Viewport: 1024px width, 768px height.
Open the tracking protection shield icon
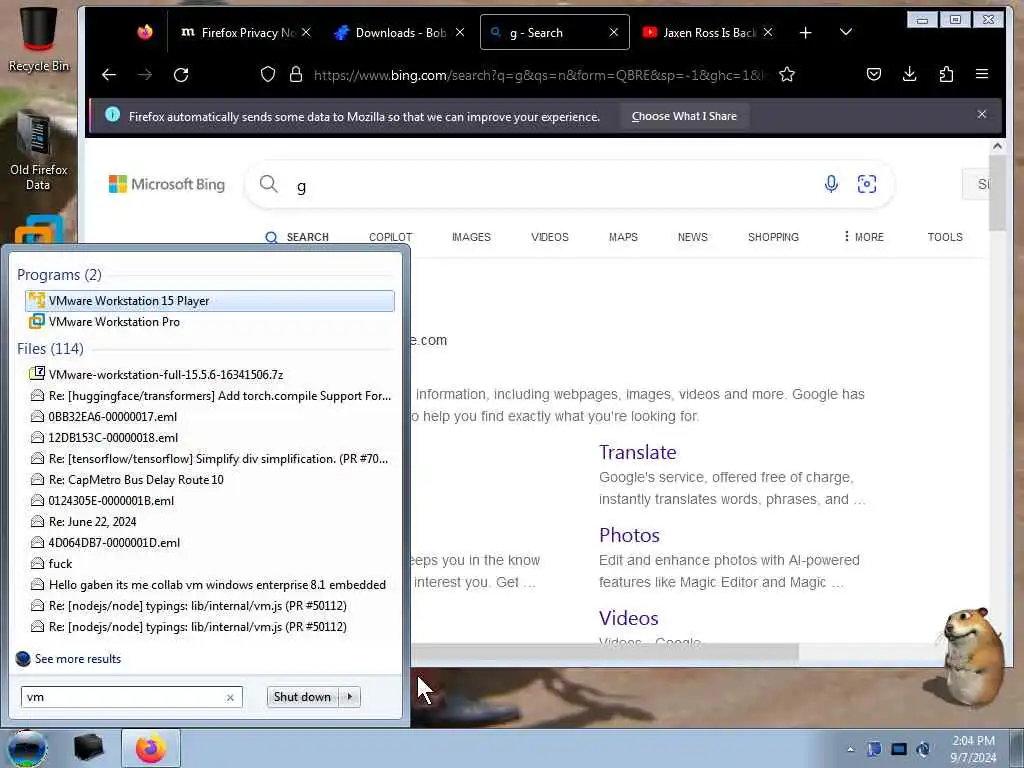click(x=268, y=74)
